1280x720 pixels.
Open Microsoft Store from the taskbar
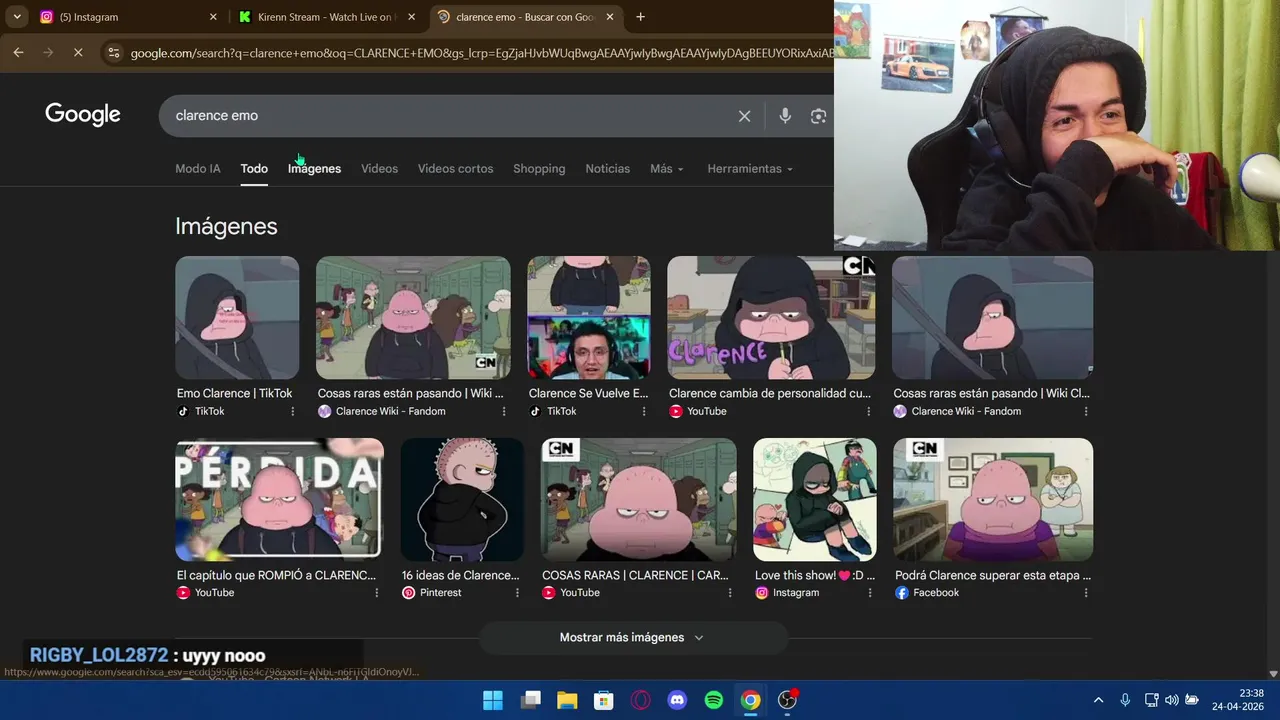point(604,700)
